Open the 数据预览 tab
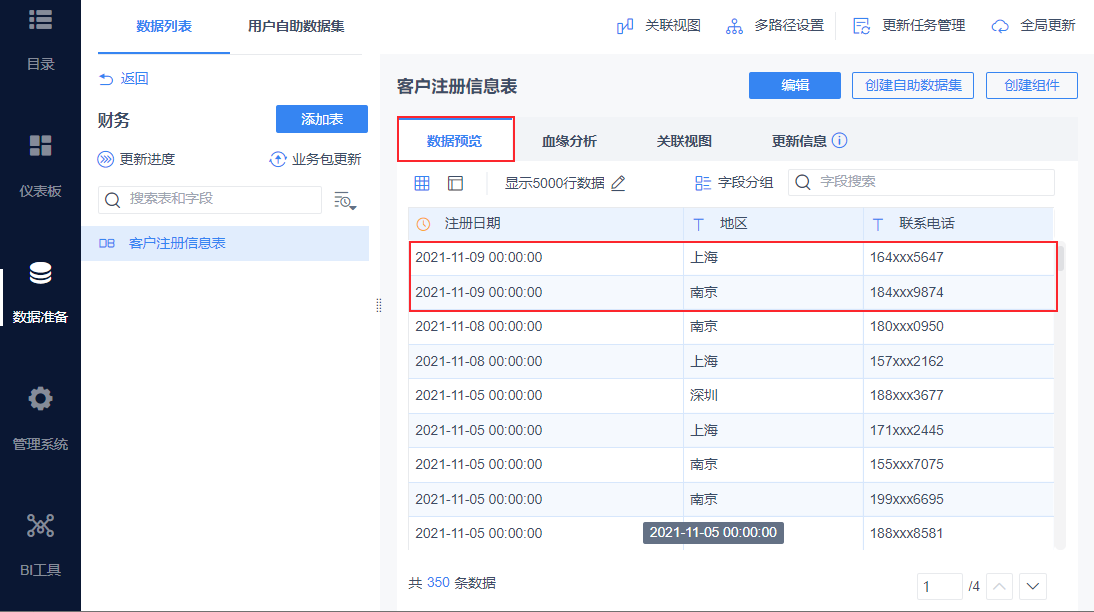Screen dimensions: 1094x612 [455, 141]
